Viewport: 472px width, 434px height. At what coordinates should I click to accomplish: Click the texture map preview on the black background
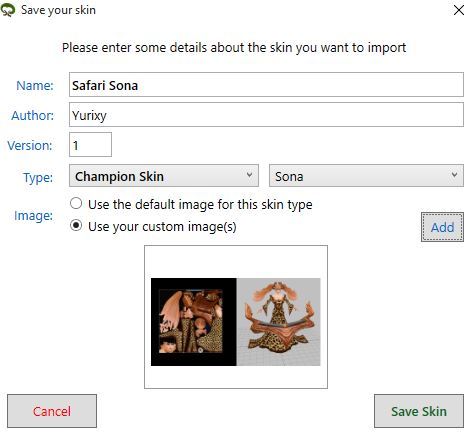point(194,322)
